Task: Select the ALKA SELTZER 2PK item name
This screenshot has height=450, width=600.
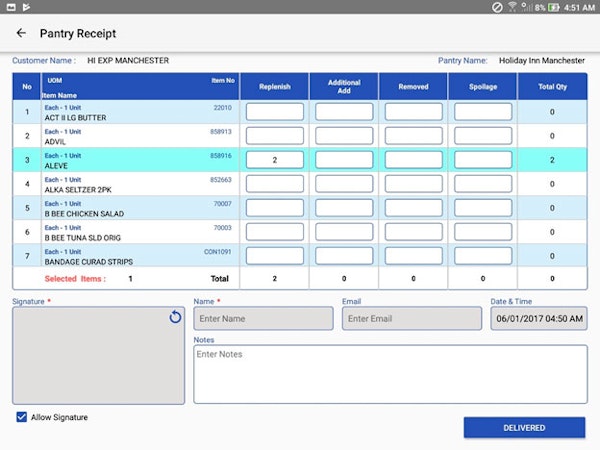Action: coord(78,190)
